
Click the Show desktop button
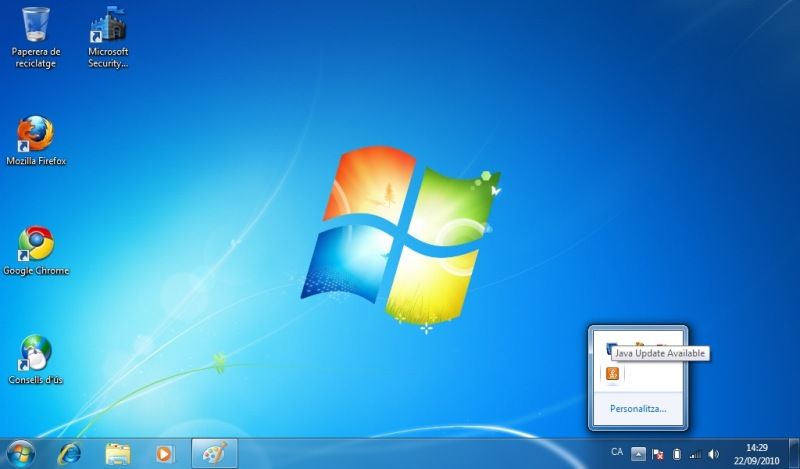[x=794, y=454]
